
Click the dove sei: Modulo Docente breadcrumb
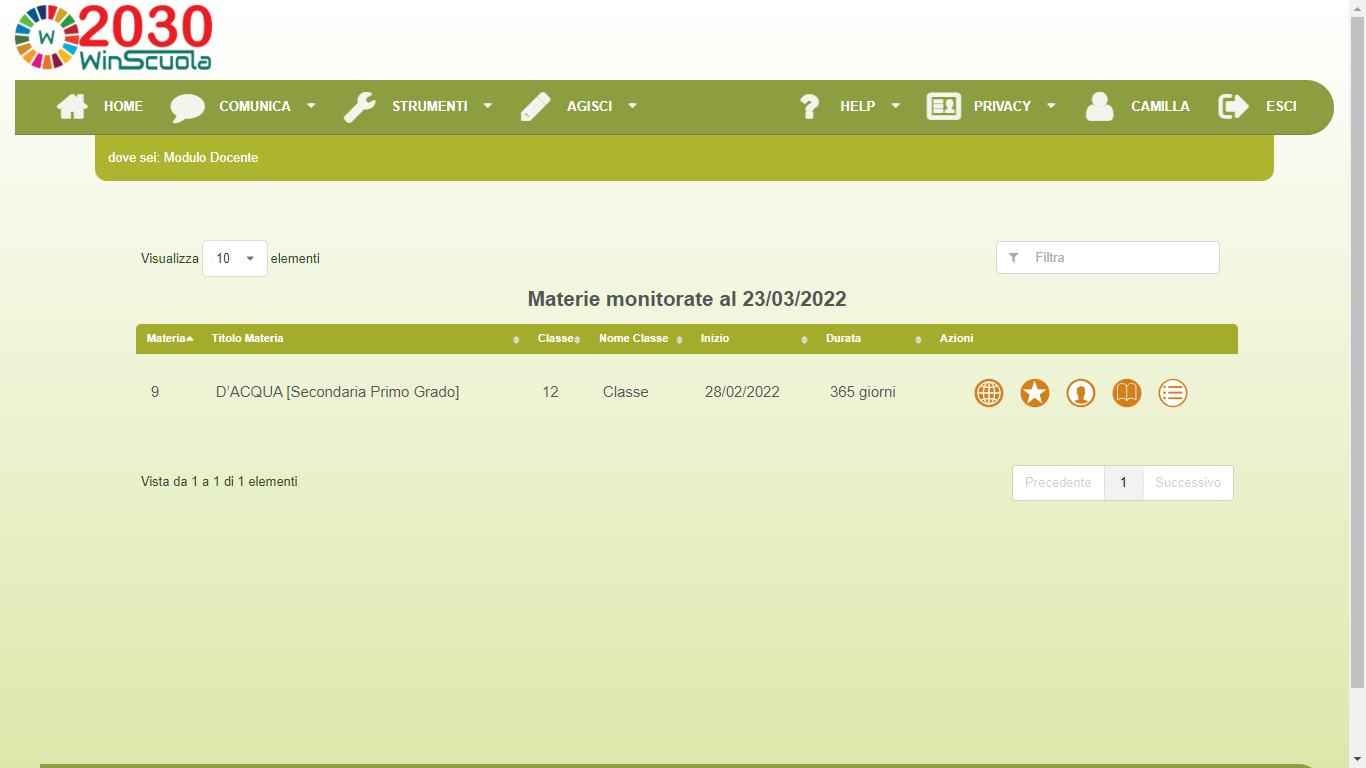coord(183,158)
